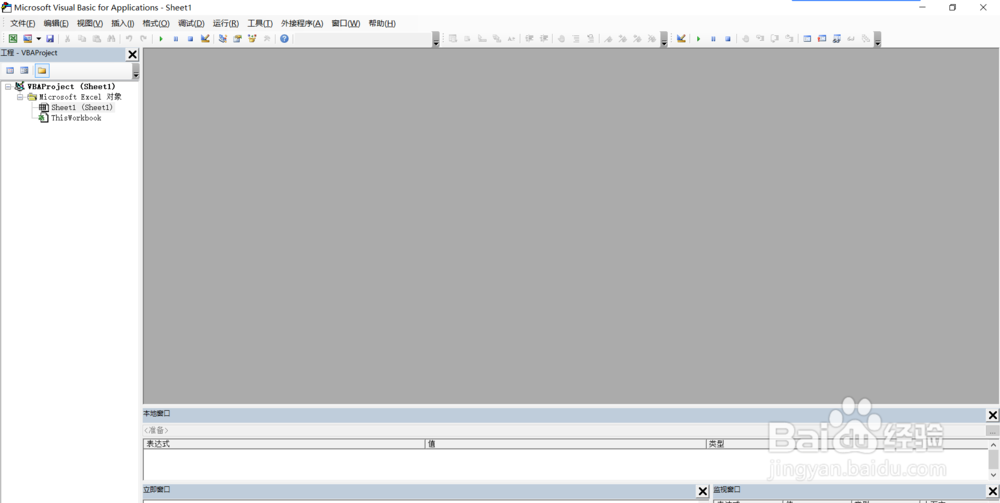Click List Properties/Methods edit icon

pos(453,39)
